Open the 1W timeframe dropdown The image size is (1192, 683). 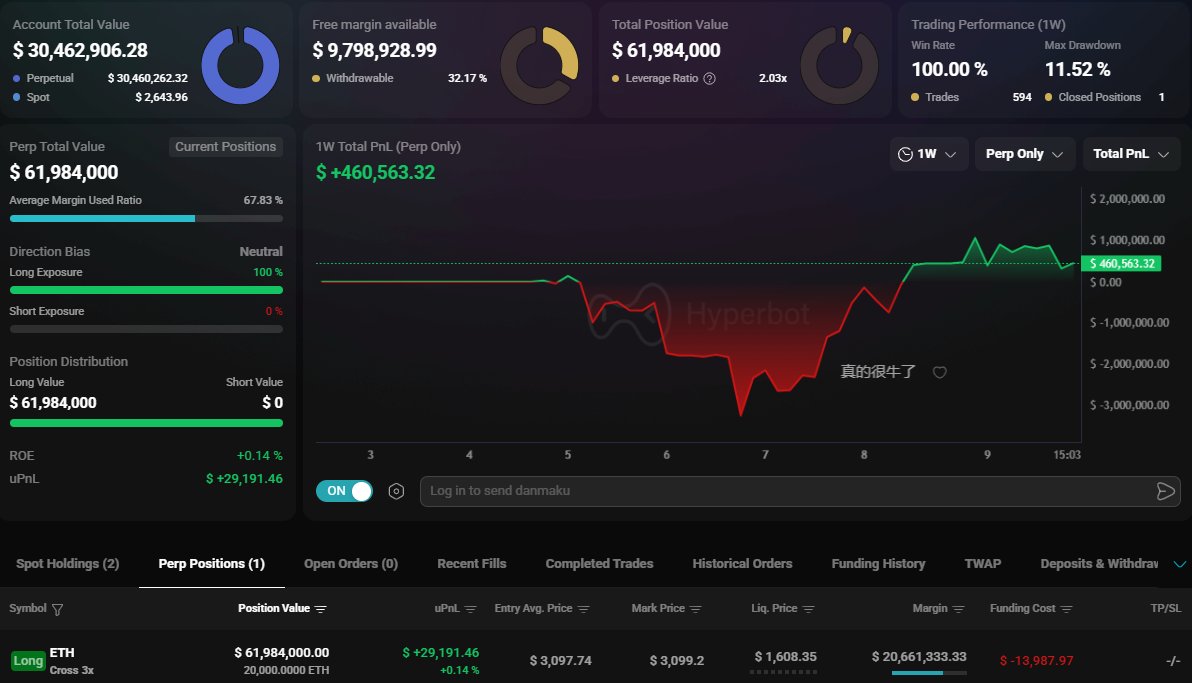pos(928,153)
